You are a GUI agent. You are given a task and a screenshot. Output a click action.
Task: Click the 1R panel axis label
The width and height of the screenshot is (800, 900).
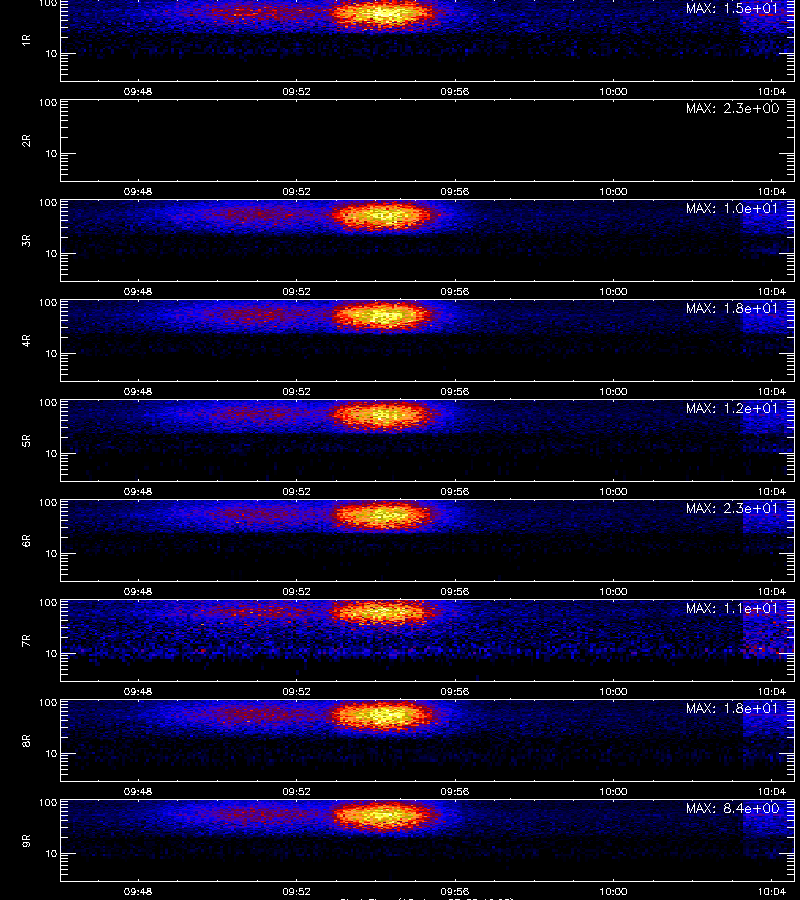click(26, 40)
